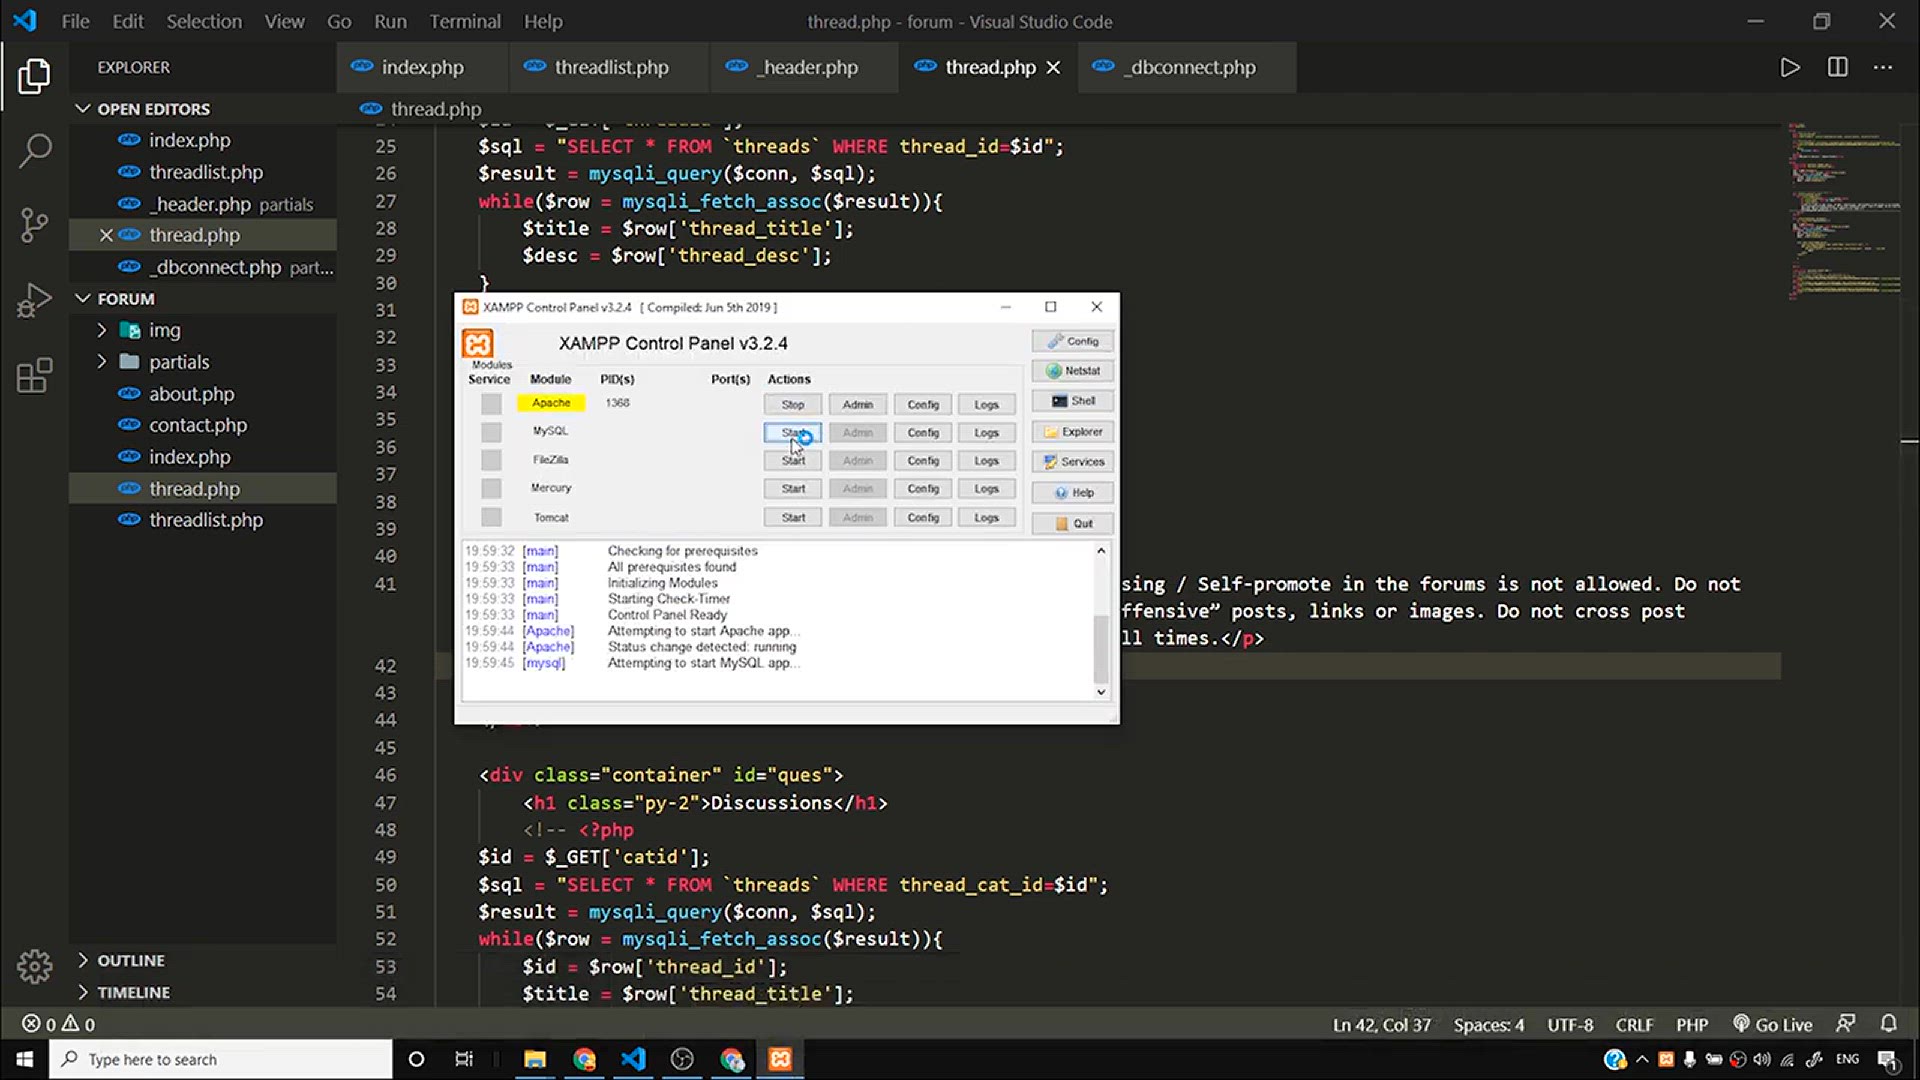Click the XAMPP Help button
1920x1080 pixels.
click(x=1073, y=493)
